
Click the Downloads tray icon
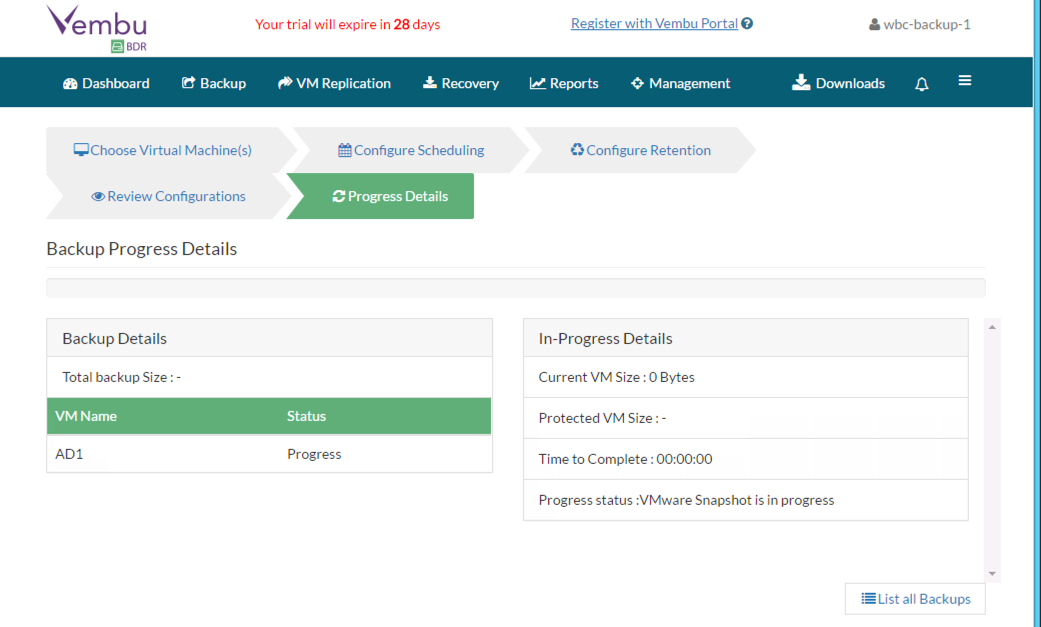801,83
